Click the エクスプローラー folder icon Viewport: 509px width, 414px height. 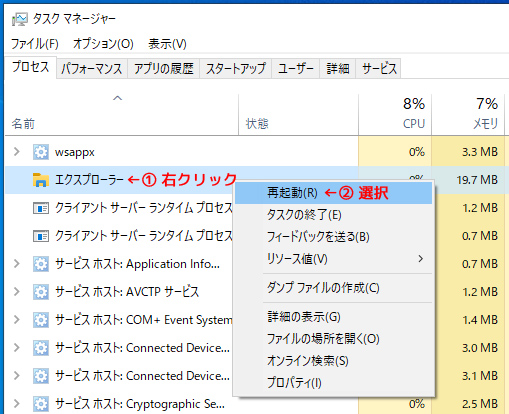[41, 180]
